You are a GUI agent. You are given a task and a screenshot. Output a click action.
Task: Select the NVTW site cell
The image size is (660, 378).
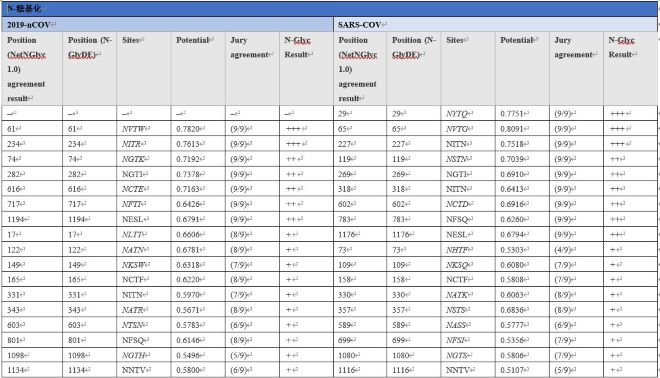pos(144,129)
